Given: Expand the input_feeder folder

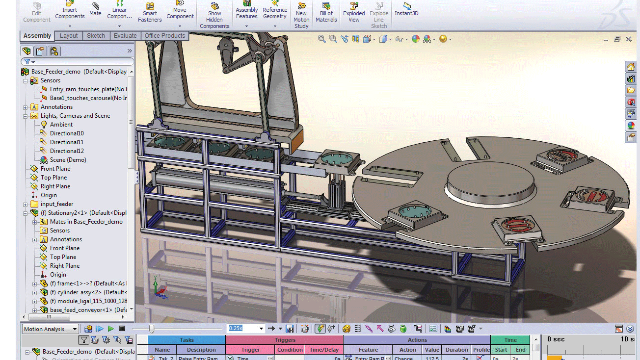Looking at the screenshot, I should pyautogui.click(x=25, y=204).
